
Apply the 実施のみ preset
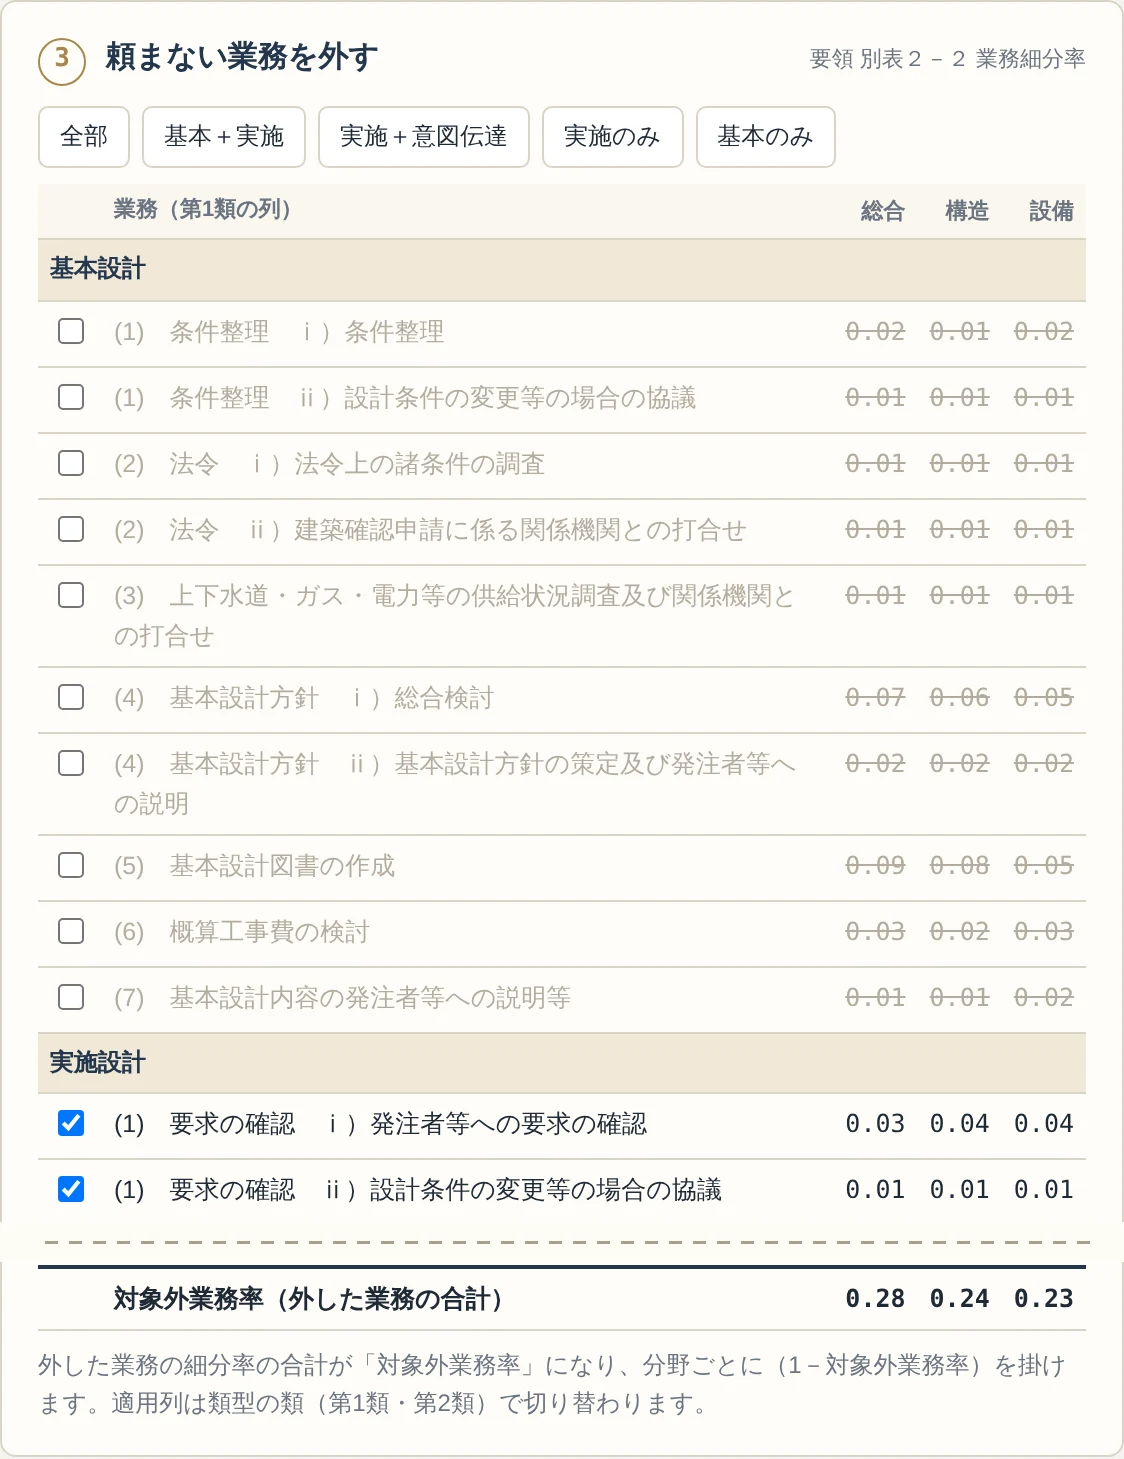(612, 137)
